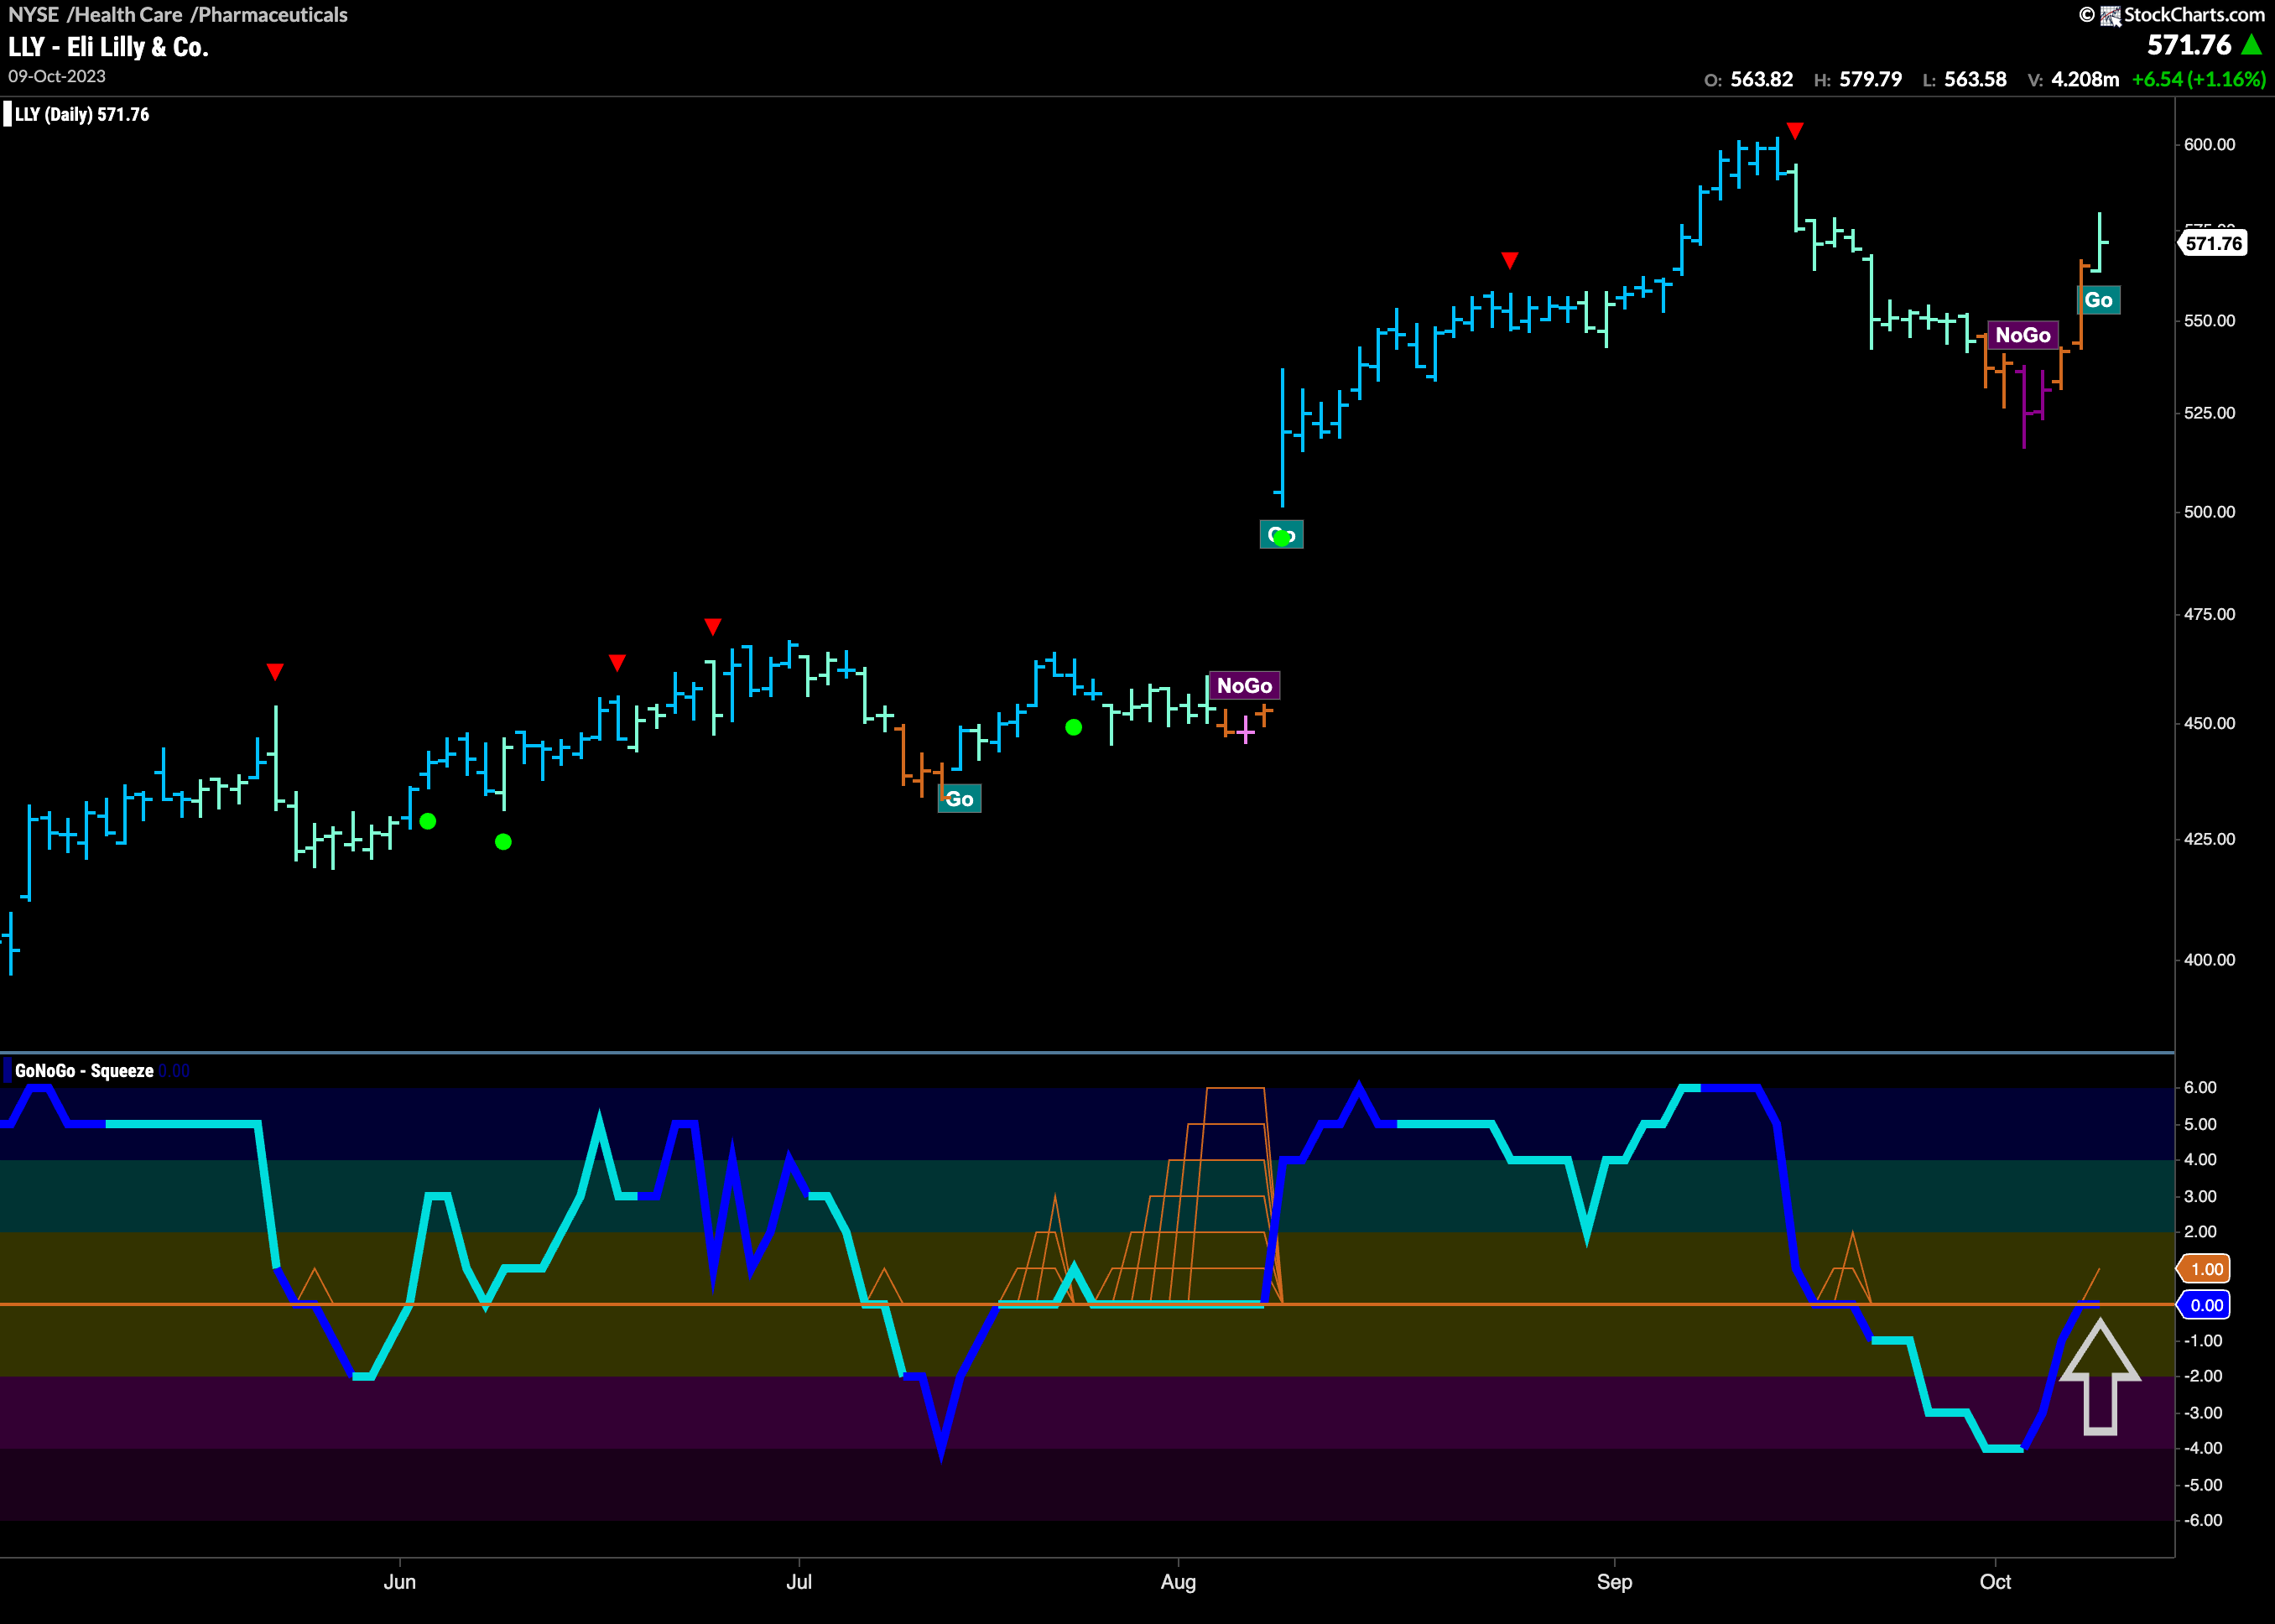Click the red triangle marker above late-August bars
The image size is (2275, 1624).
pos(1510,260)
